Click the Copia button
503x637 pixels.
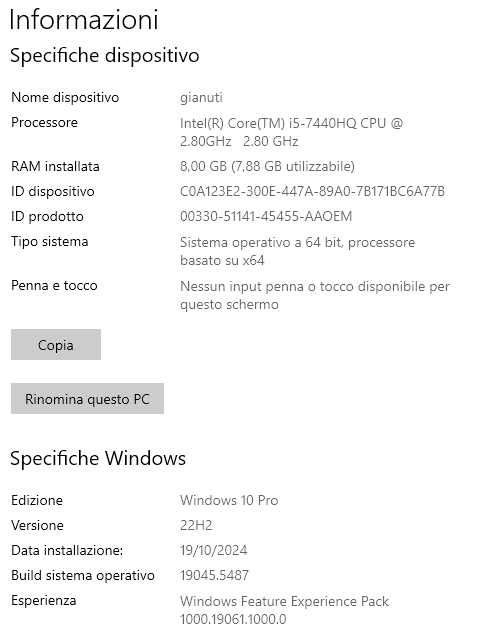56,344
